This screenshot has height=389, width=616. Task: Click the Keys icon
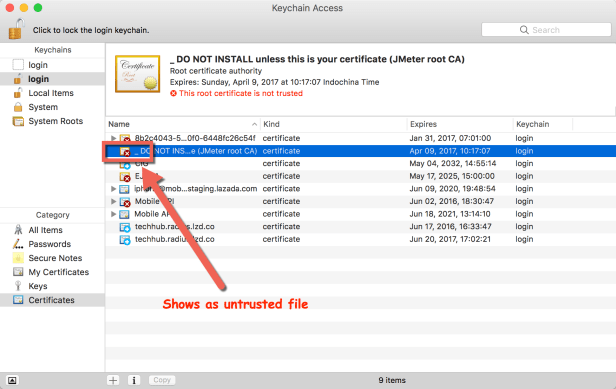[x=18, y=286]
